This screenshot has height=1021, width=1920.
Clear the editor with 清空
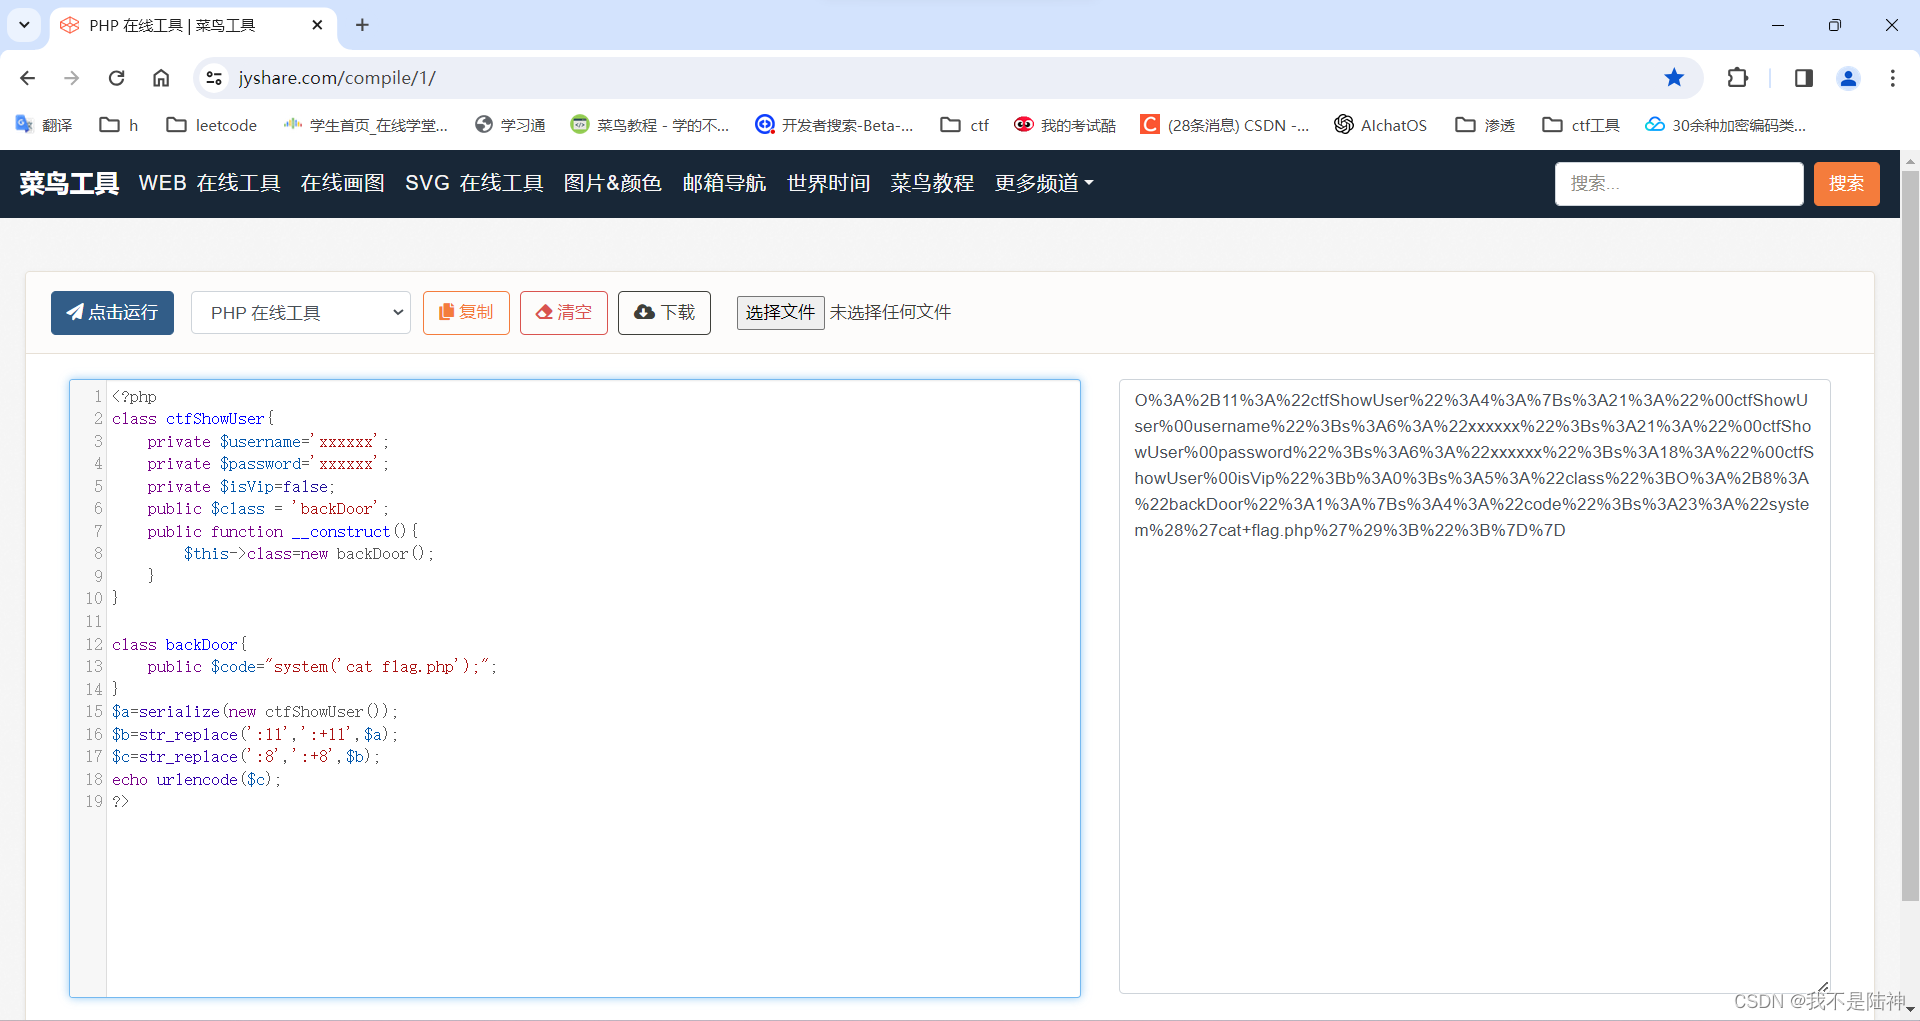(x=564, y=313)
